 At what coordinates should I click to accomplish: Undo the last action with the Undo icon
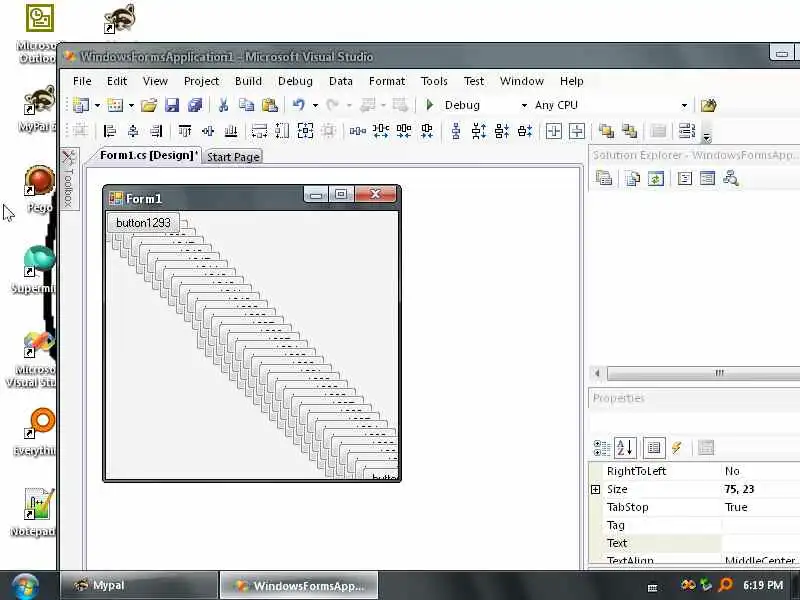coord(299,105)
